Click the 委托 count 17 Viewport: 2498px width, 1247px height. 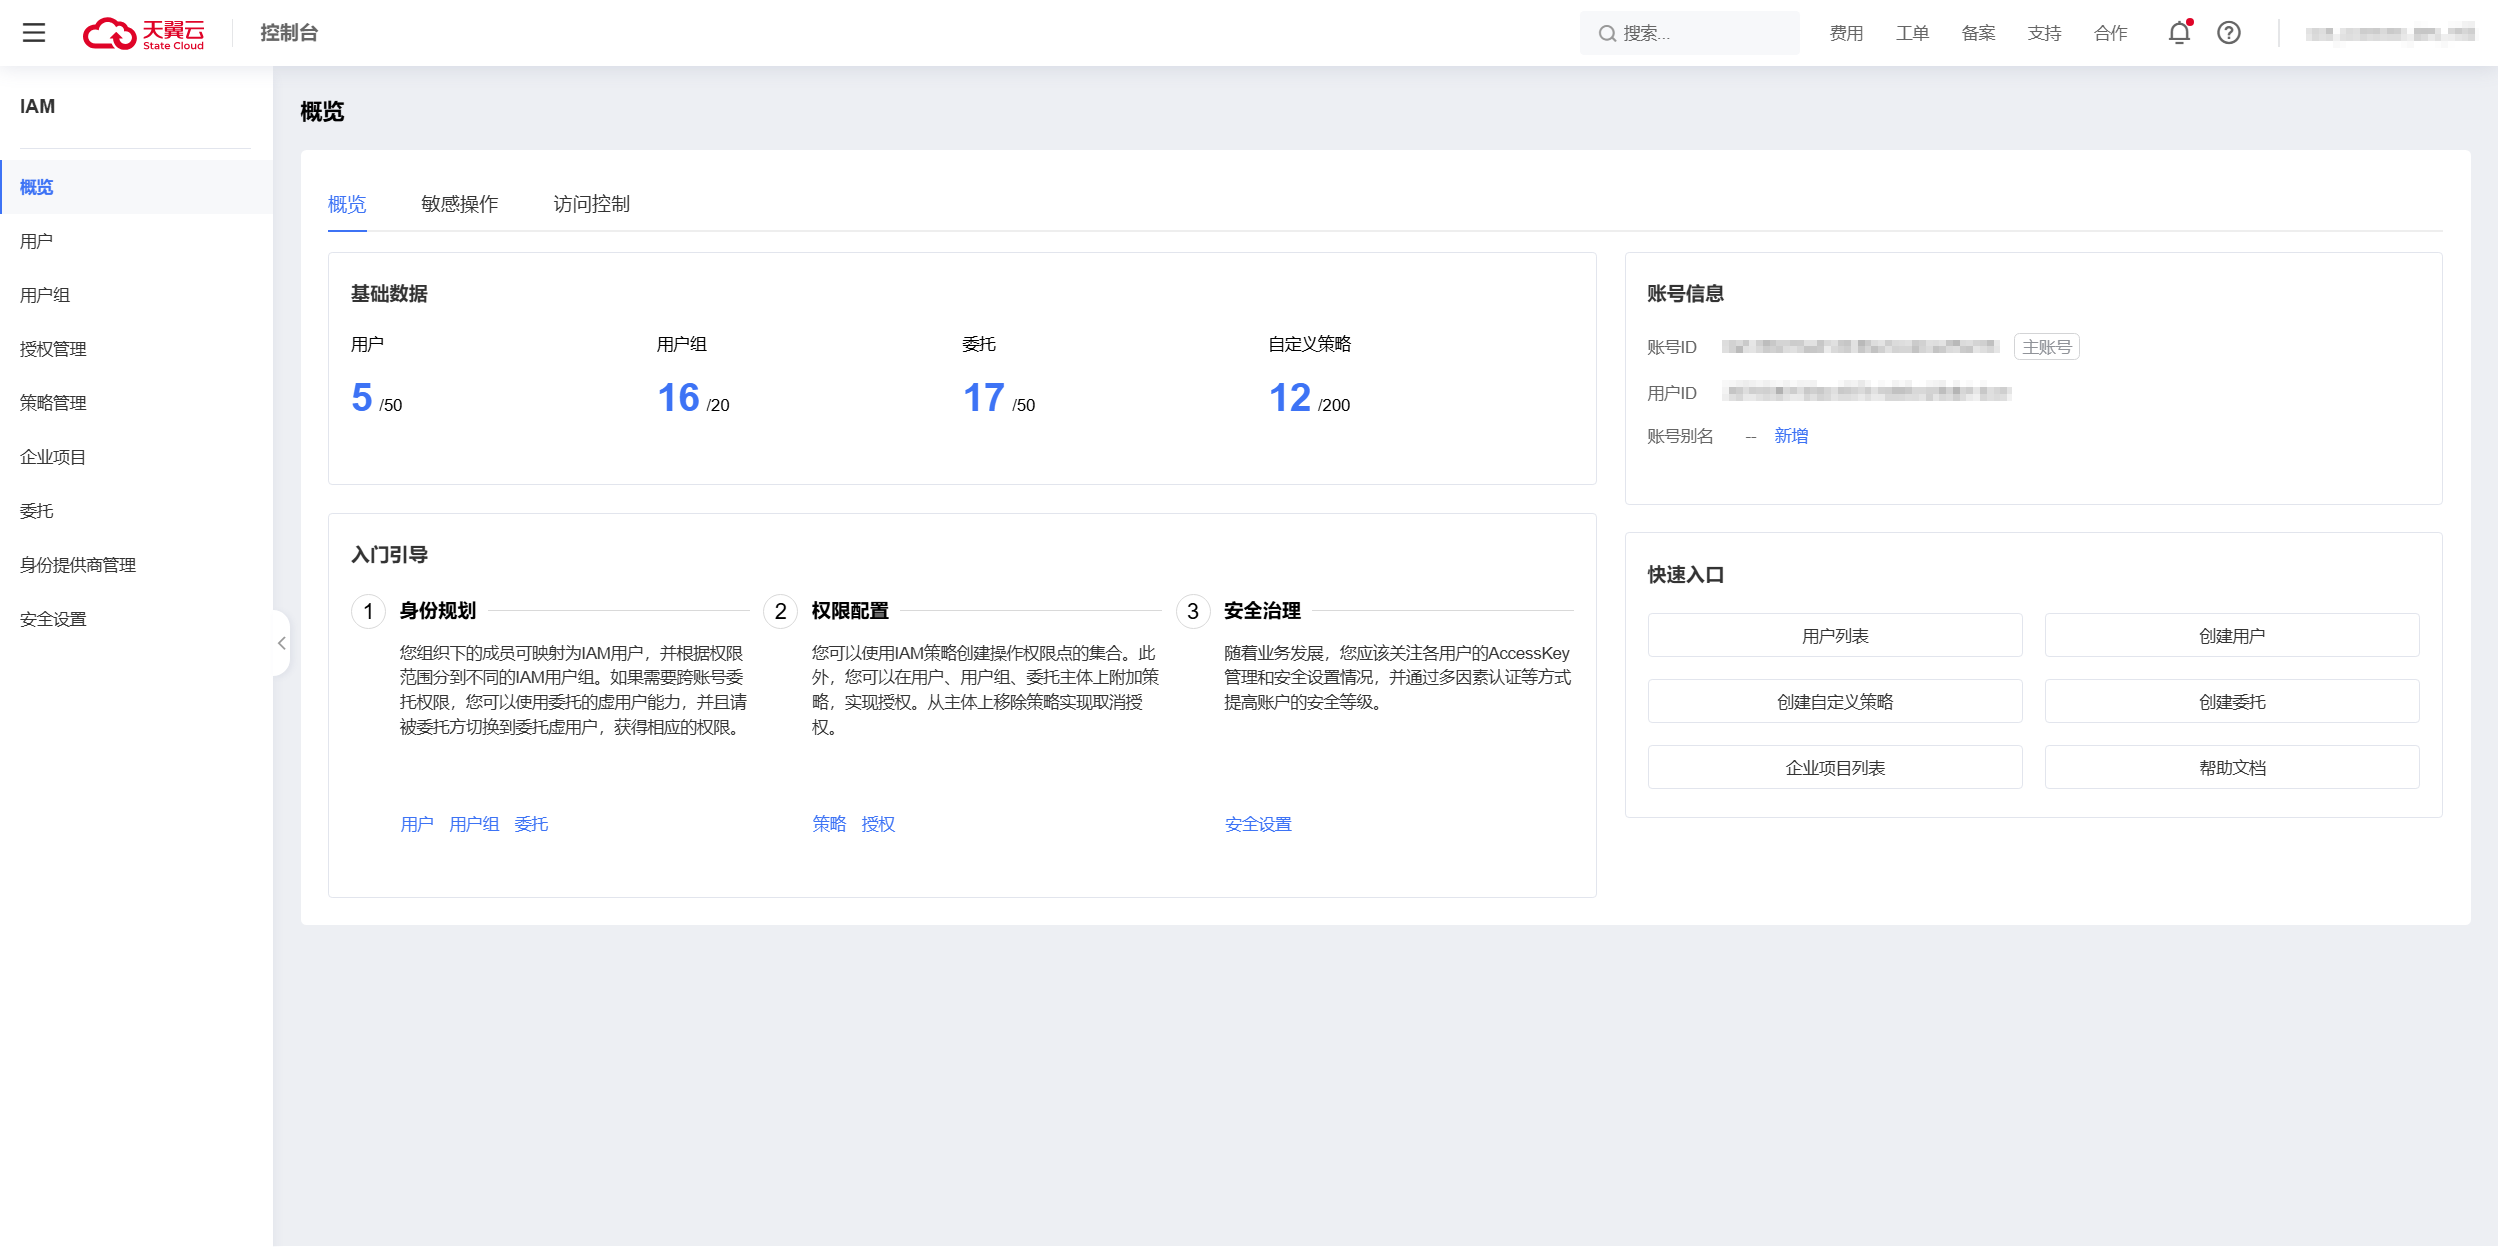click(x=984, y=398)
